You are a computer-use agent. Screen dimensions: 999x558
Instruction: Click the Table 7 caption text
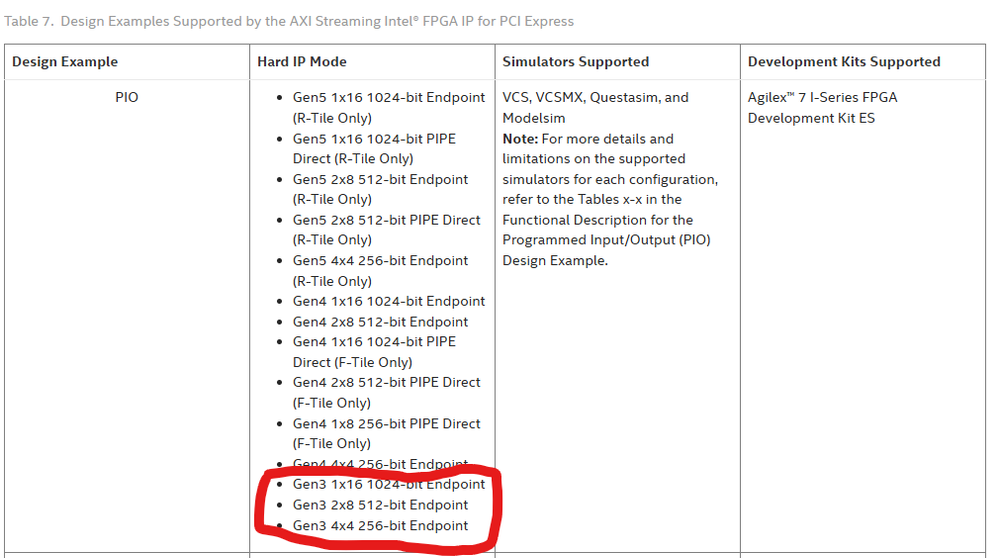(x=289, y=21)
